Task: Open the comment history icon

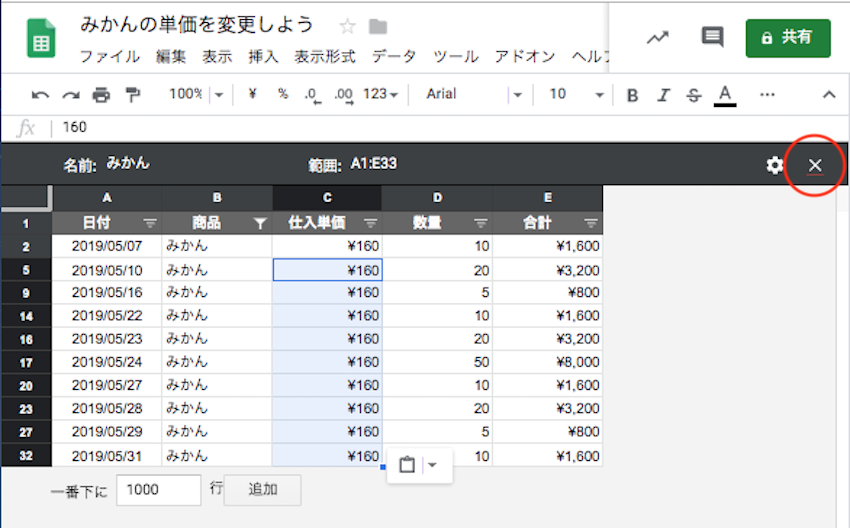Action: click(712, 37)
